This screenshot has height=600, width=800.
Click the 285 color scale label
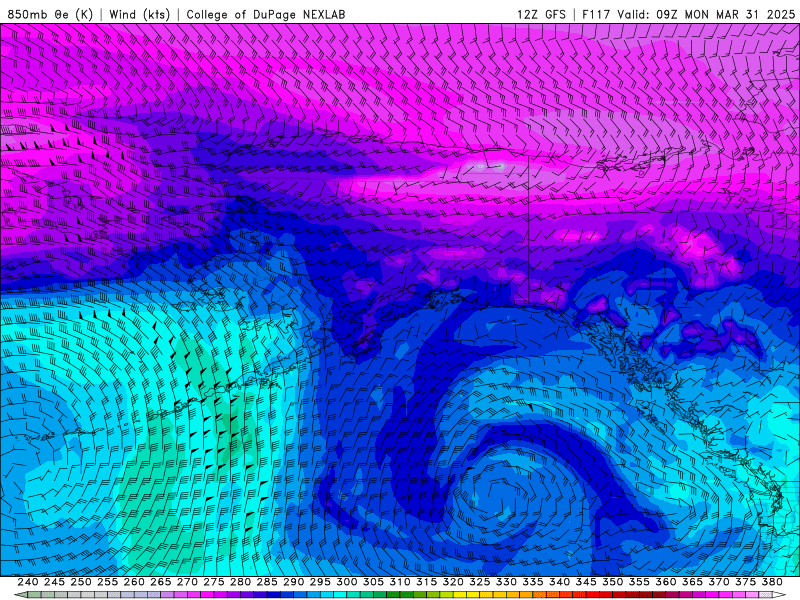point(267,582)
